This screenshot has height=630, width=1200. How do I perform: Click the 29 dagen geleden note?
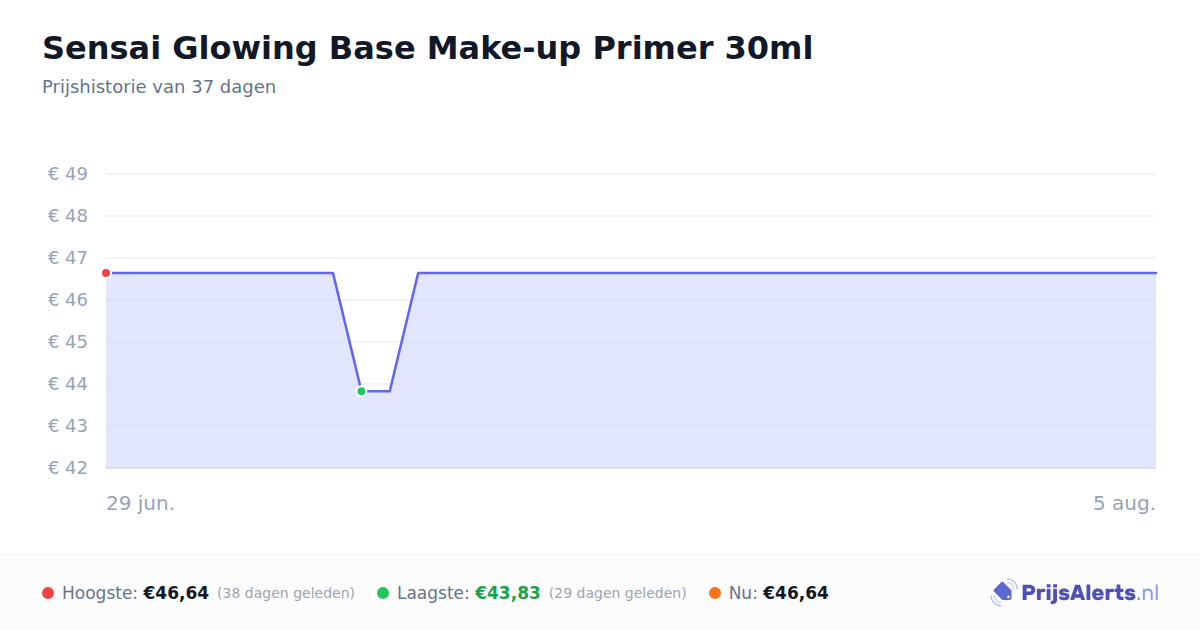[x=618, y=593]
